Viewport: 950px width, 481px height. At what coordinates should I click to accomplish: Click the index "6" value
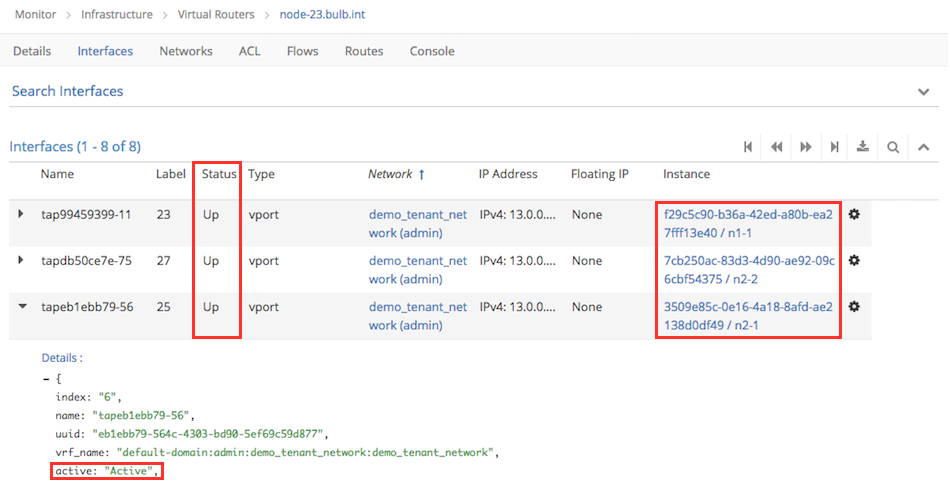click(x=108, y=397)
